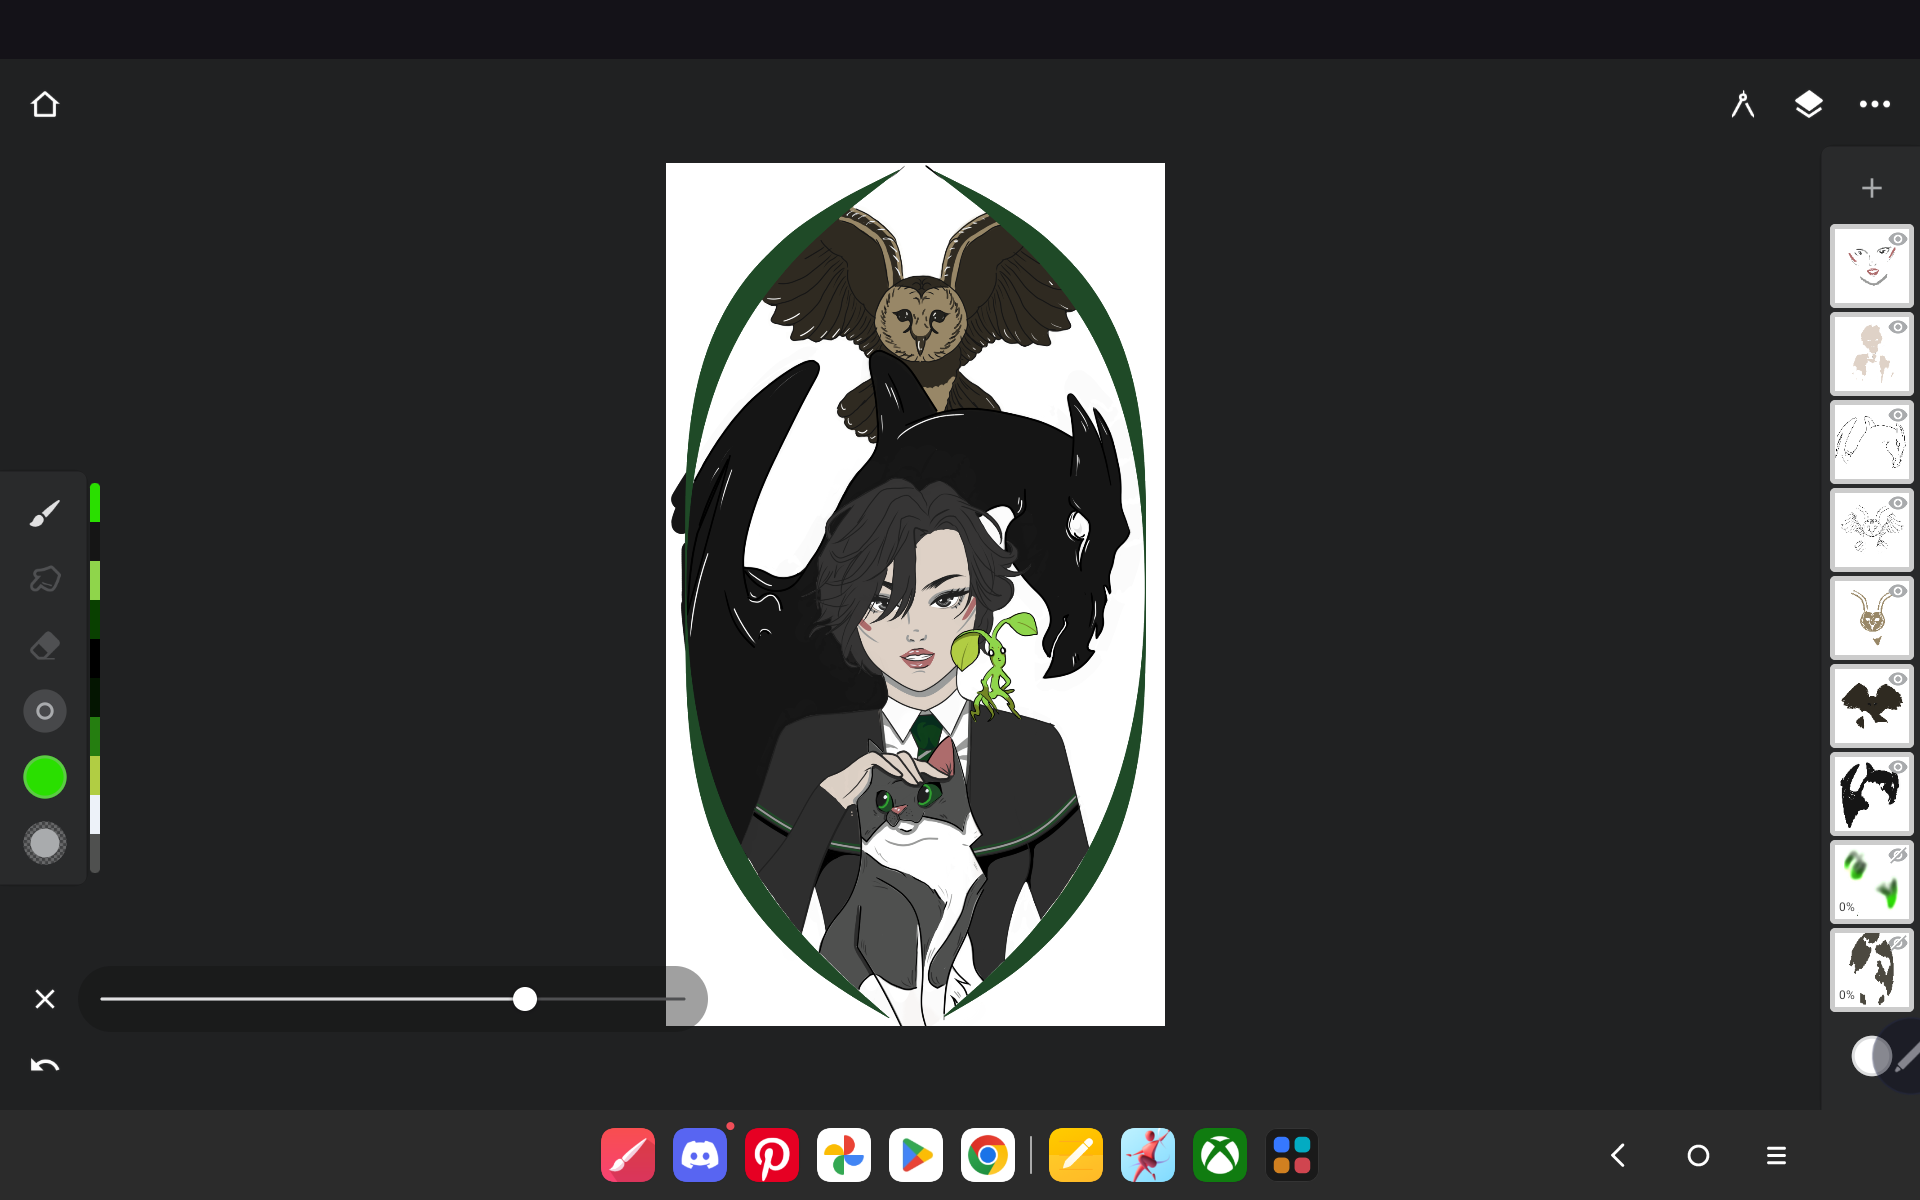Select the face linework layer thumbnail

(x=1871, y=266)
